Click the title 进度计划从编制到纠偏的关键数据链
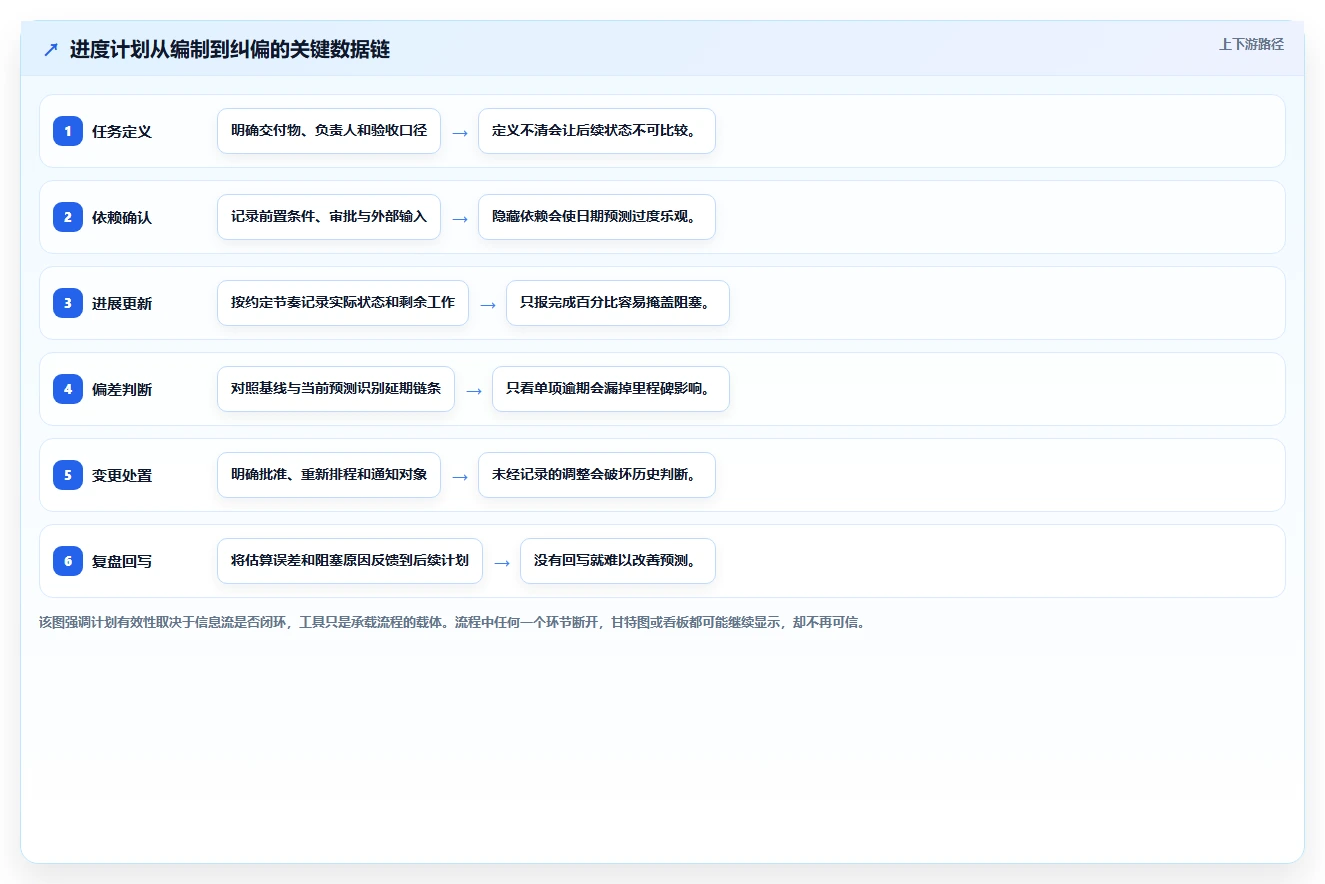Screen dimensions: 1325x884 [230, 50]
